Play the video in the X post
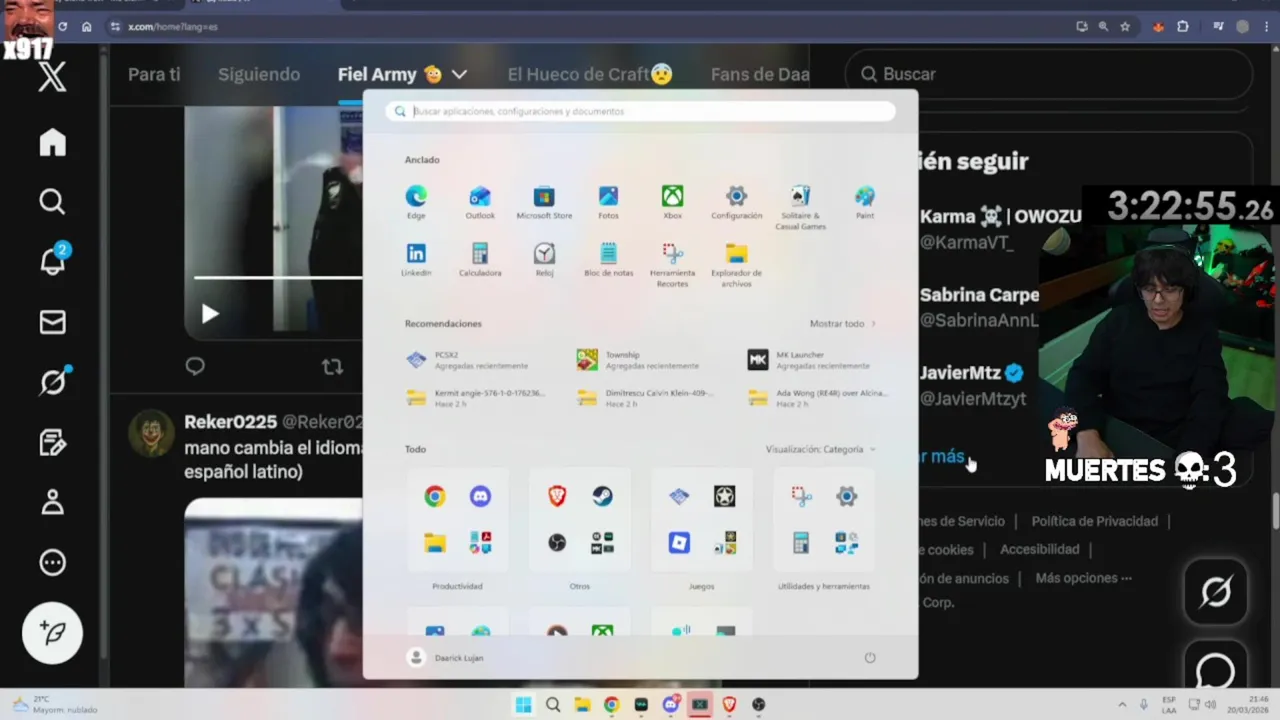 (210, 314)
